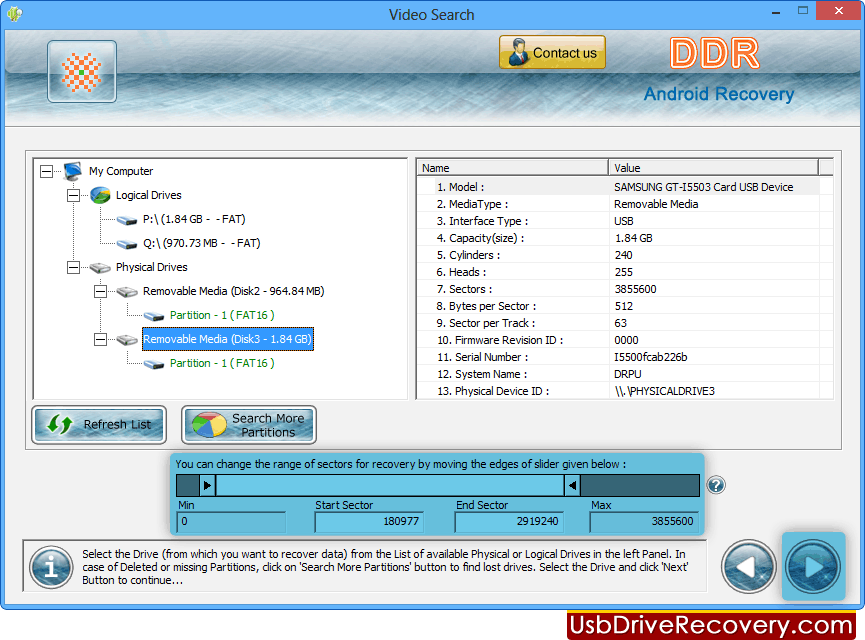Click the Max sector field
865x640 pixels.
[644, 521]
